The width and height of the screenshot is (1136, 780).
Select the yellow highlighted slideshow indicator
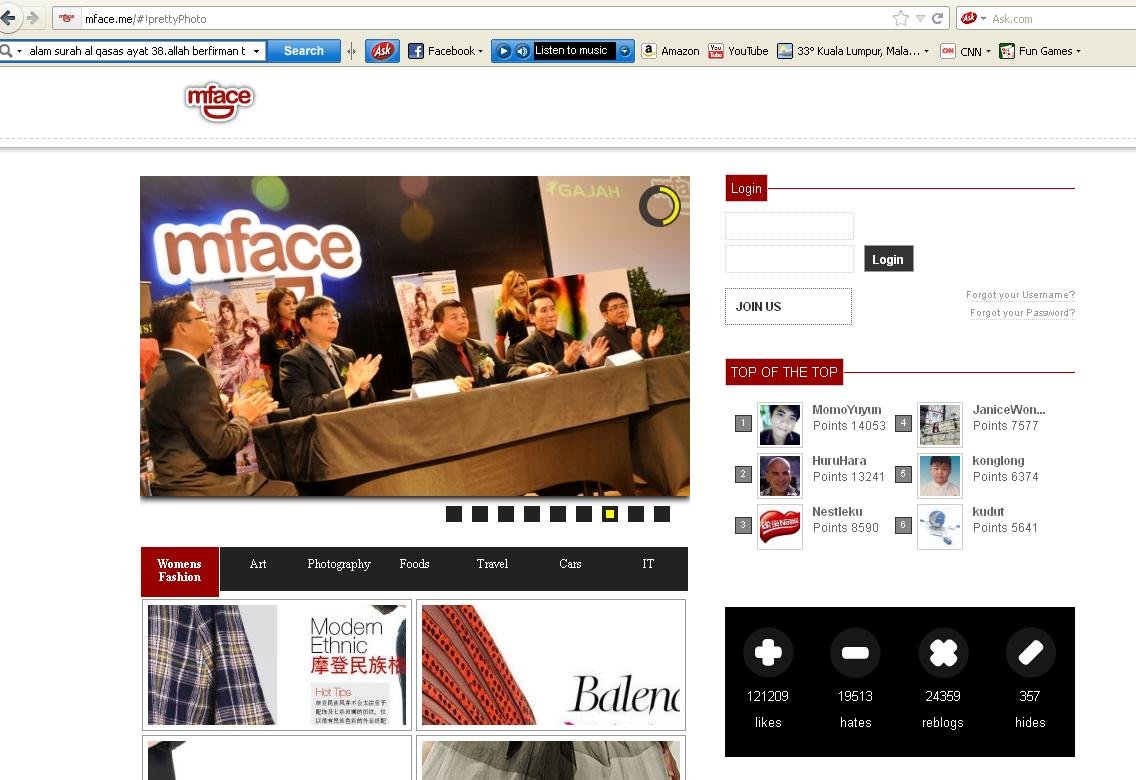tap(610, 514)
